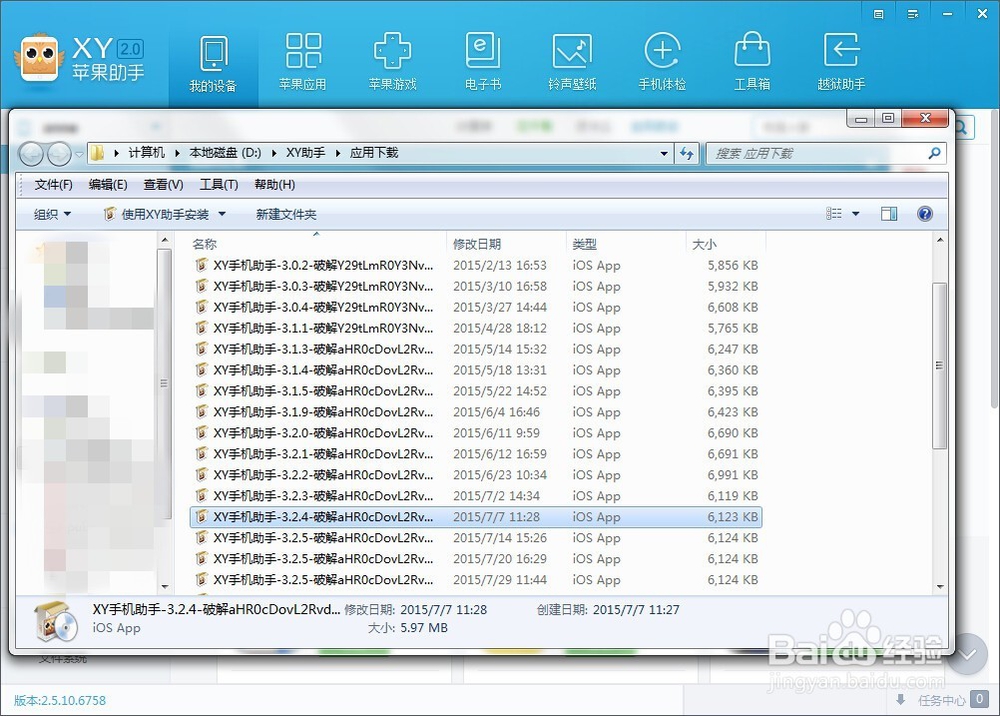Click search magnifier icon in Explorer
Screen dimensions: 1000x716
click(x=934, y=153)
